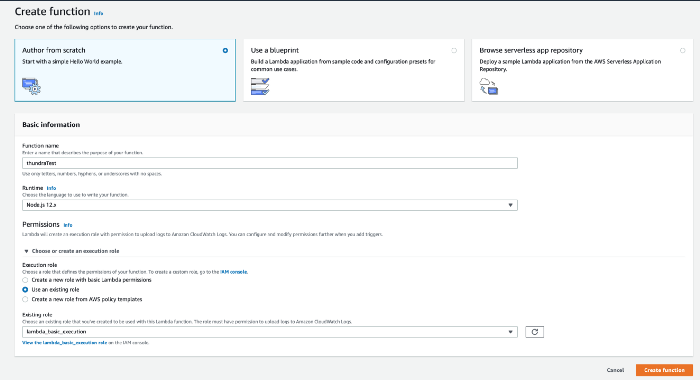Collapse Choose or create an execution role

tap(71, 251)
